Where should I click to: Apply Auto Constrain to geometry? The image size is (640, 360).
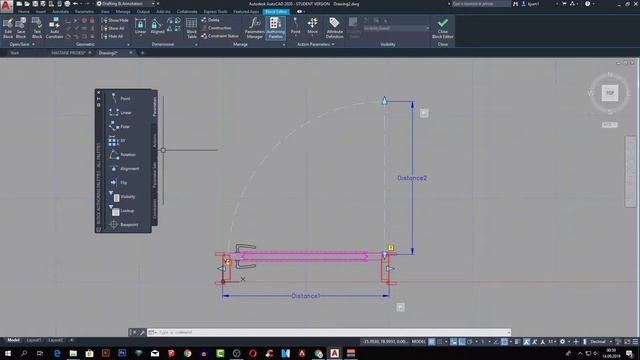tap(54, 28)
